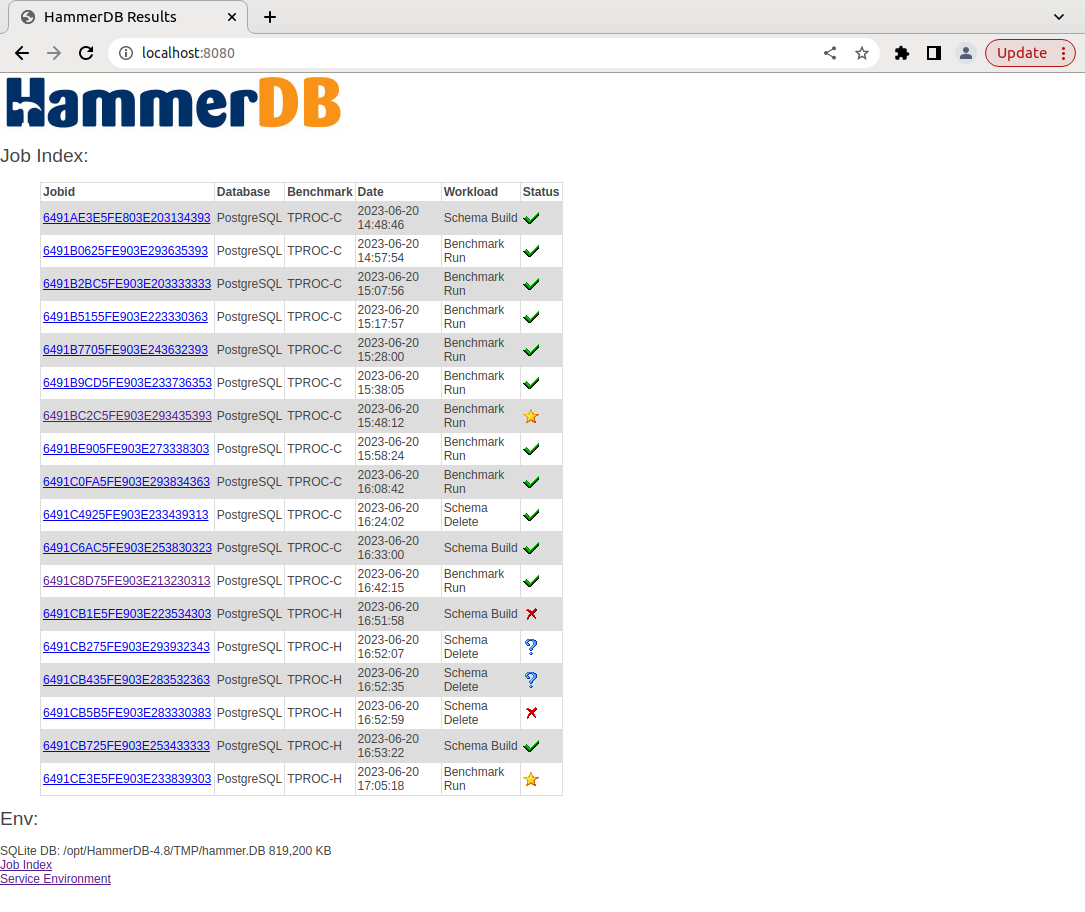Click the SQLite DB path text

165,851
